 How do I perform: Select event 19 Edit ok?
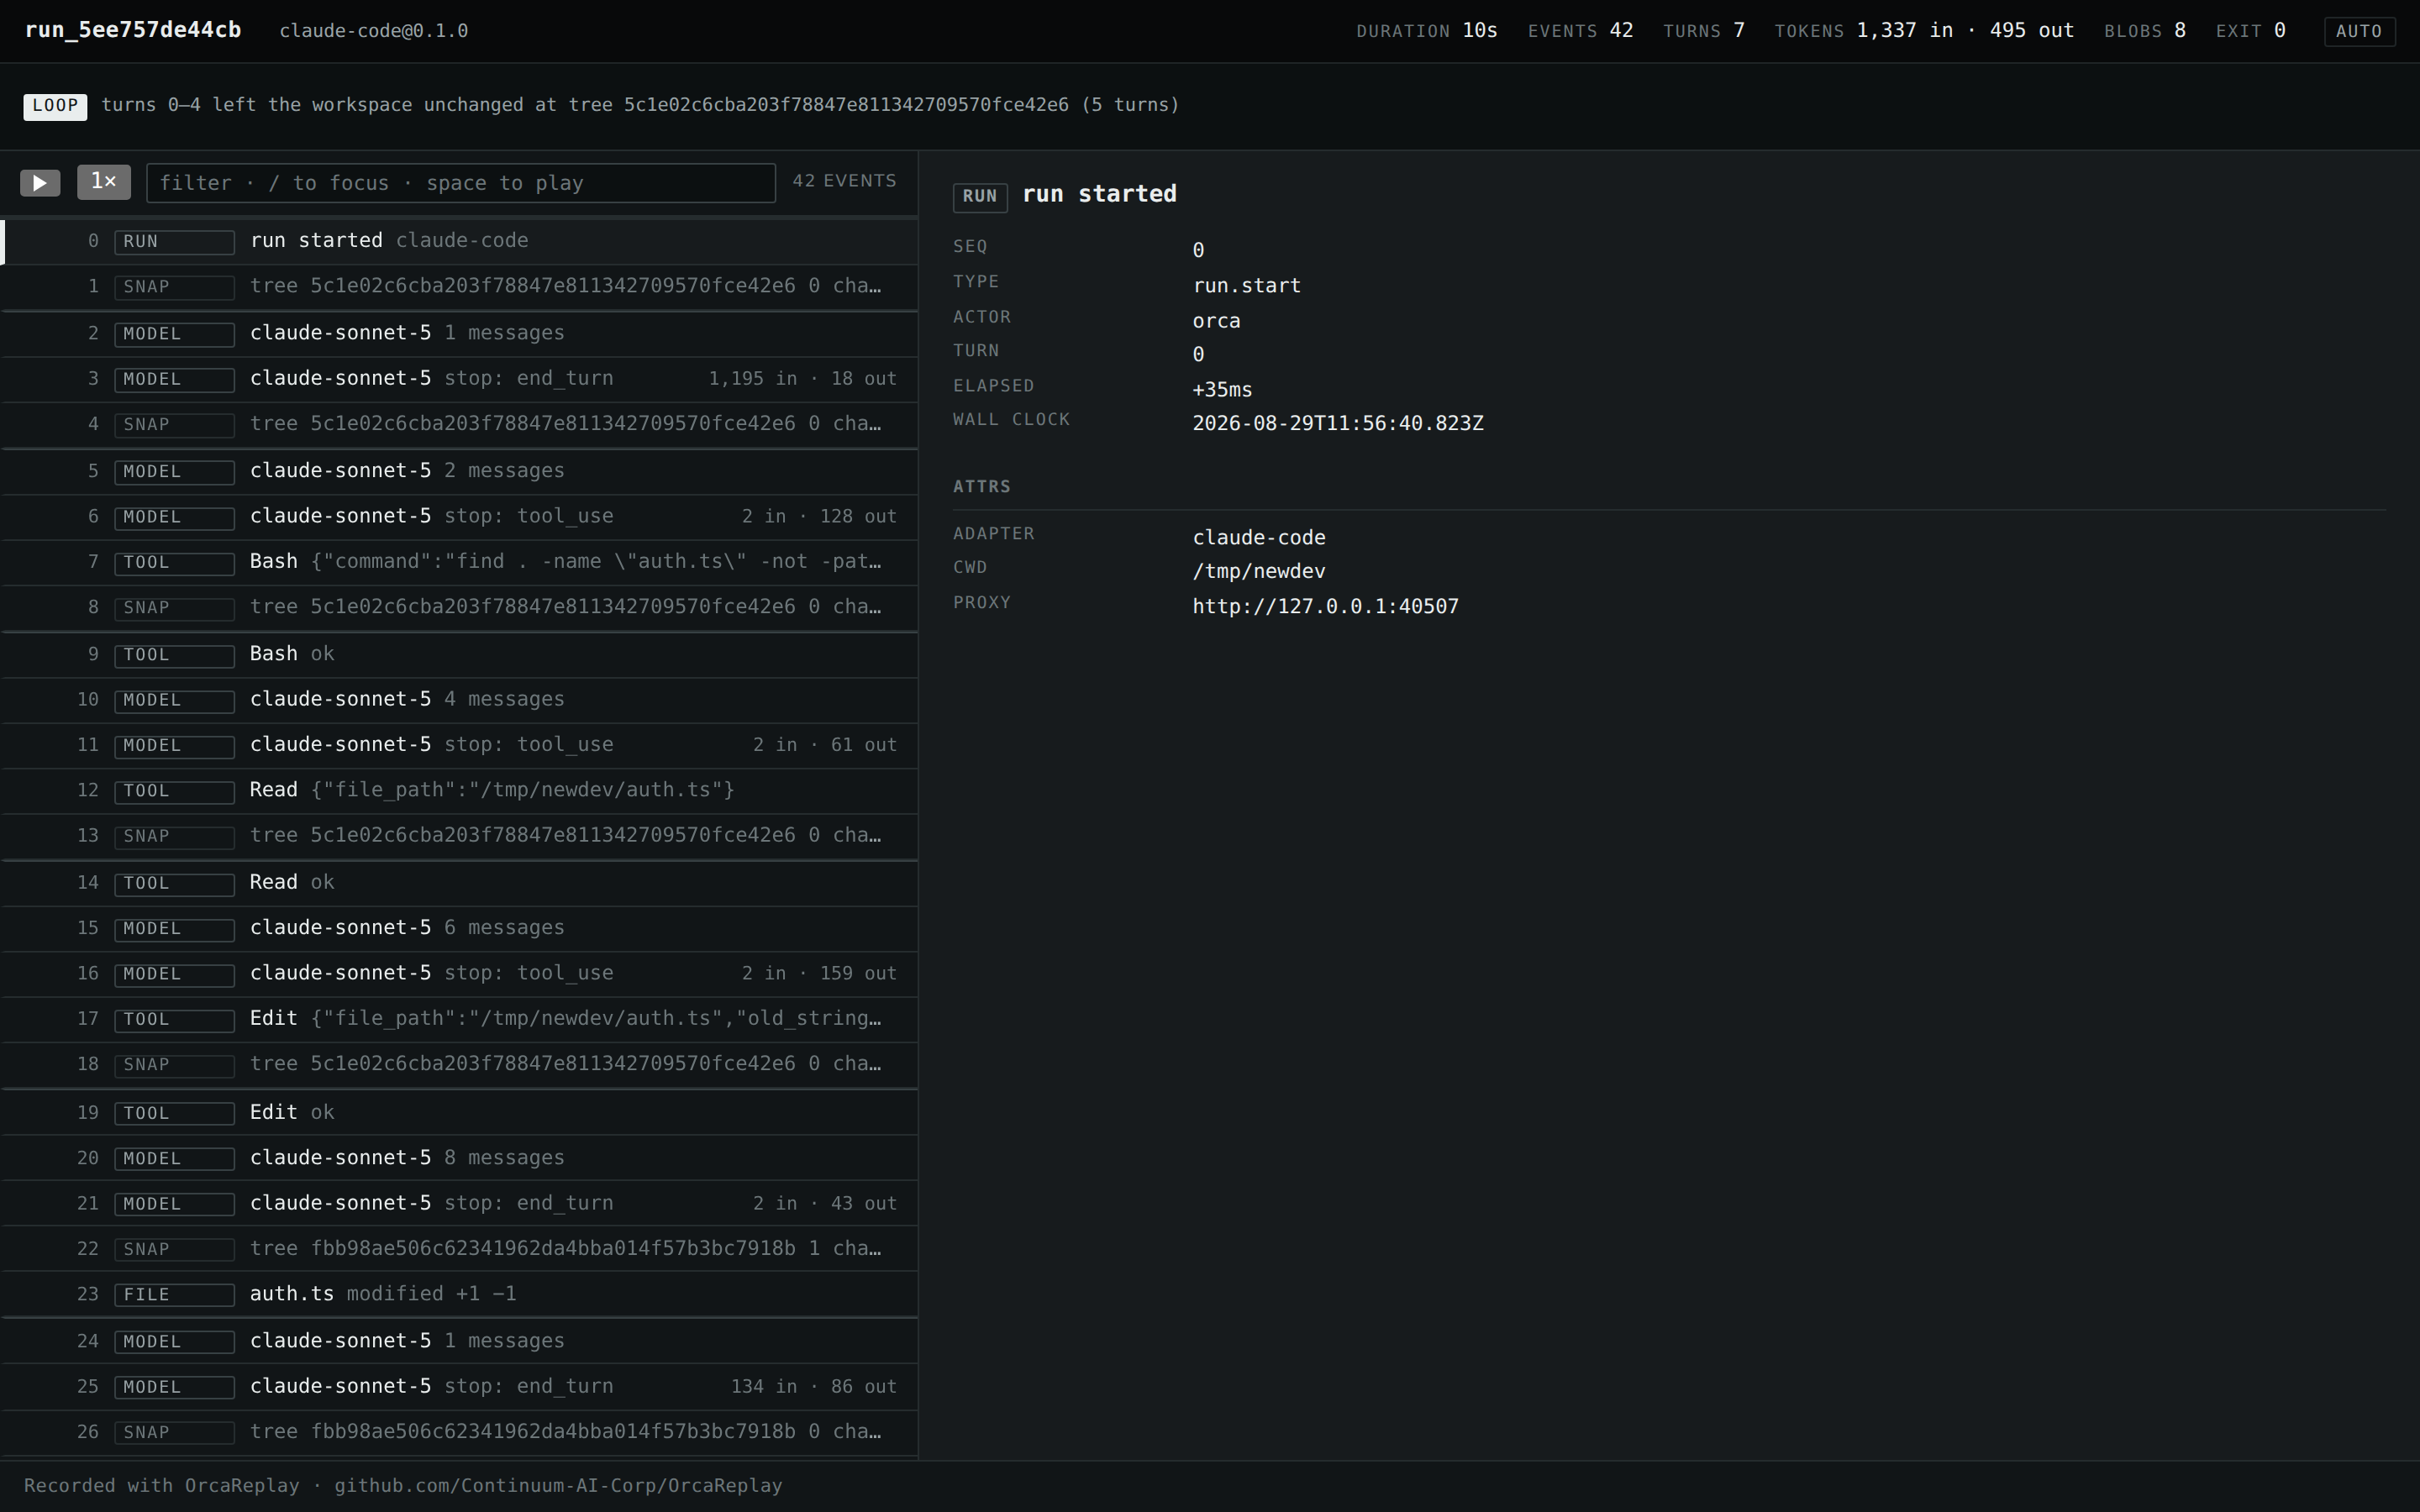tap(459, 1112)
